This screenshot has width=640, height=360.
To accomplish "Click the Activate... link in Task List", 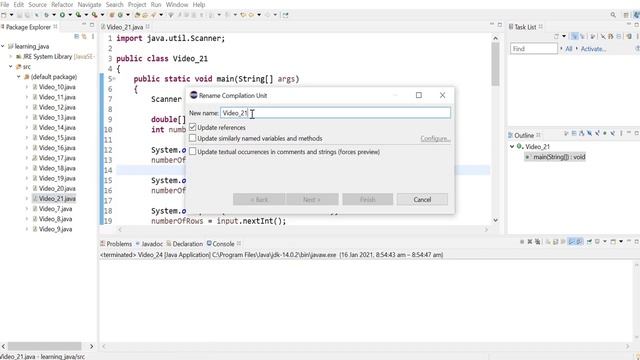I will pyautogui.click(x=593, y=49).
